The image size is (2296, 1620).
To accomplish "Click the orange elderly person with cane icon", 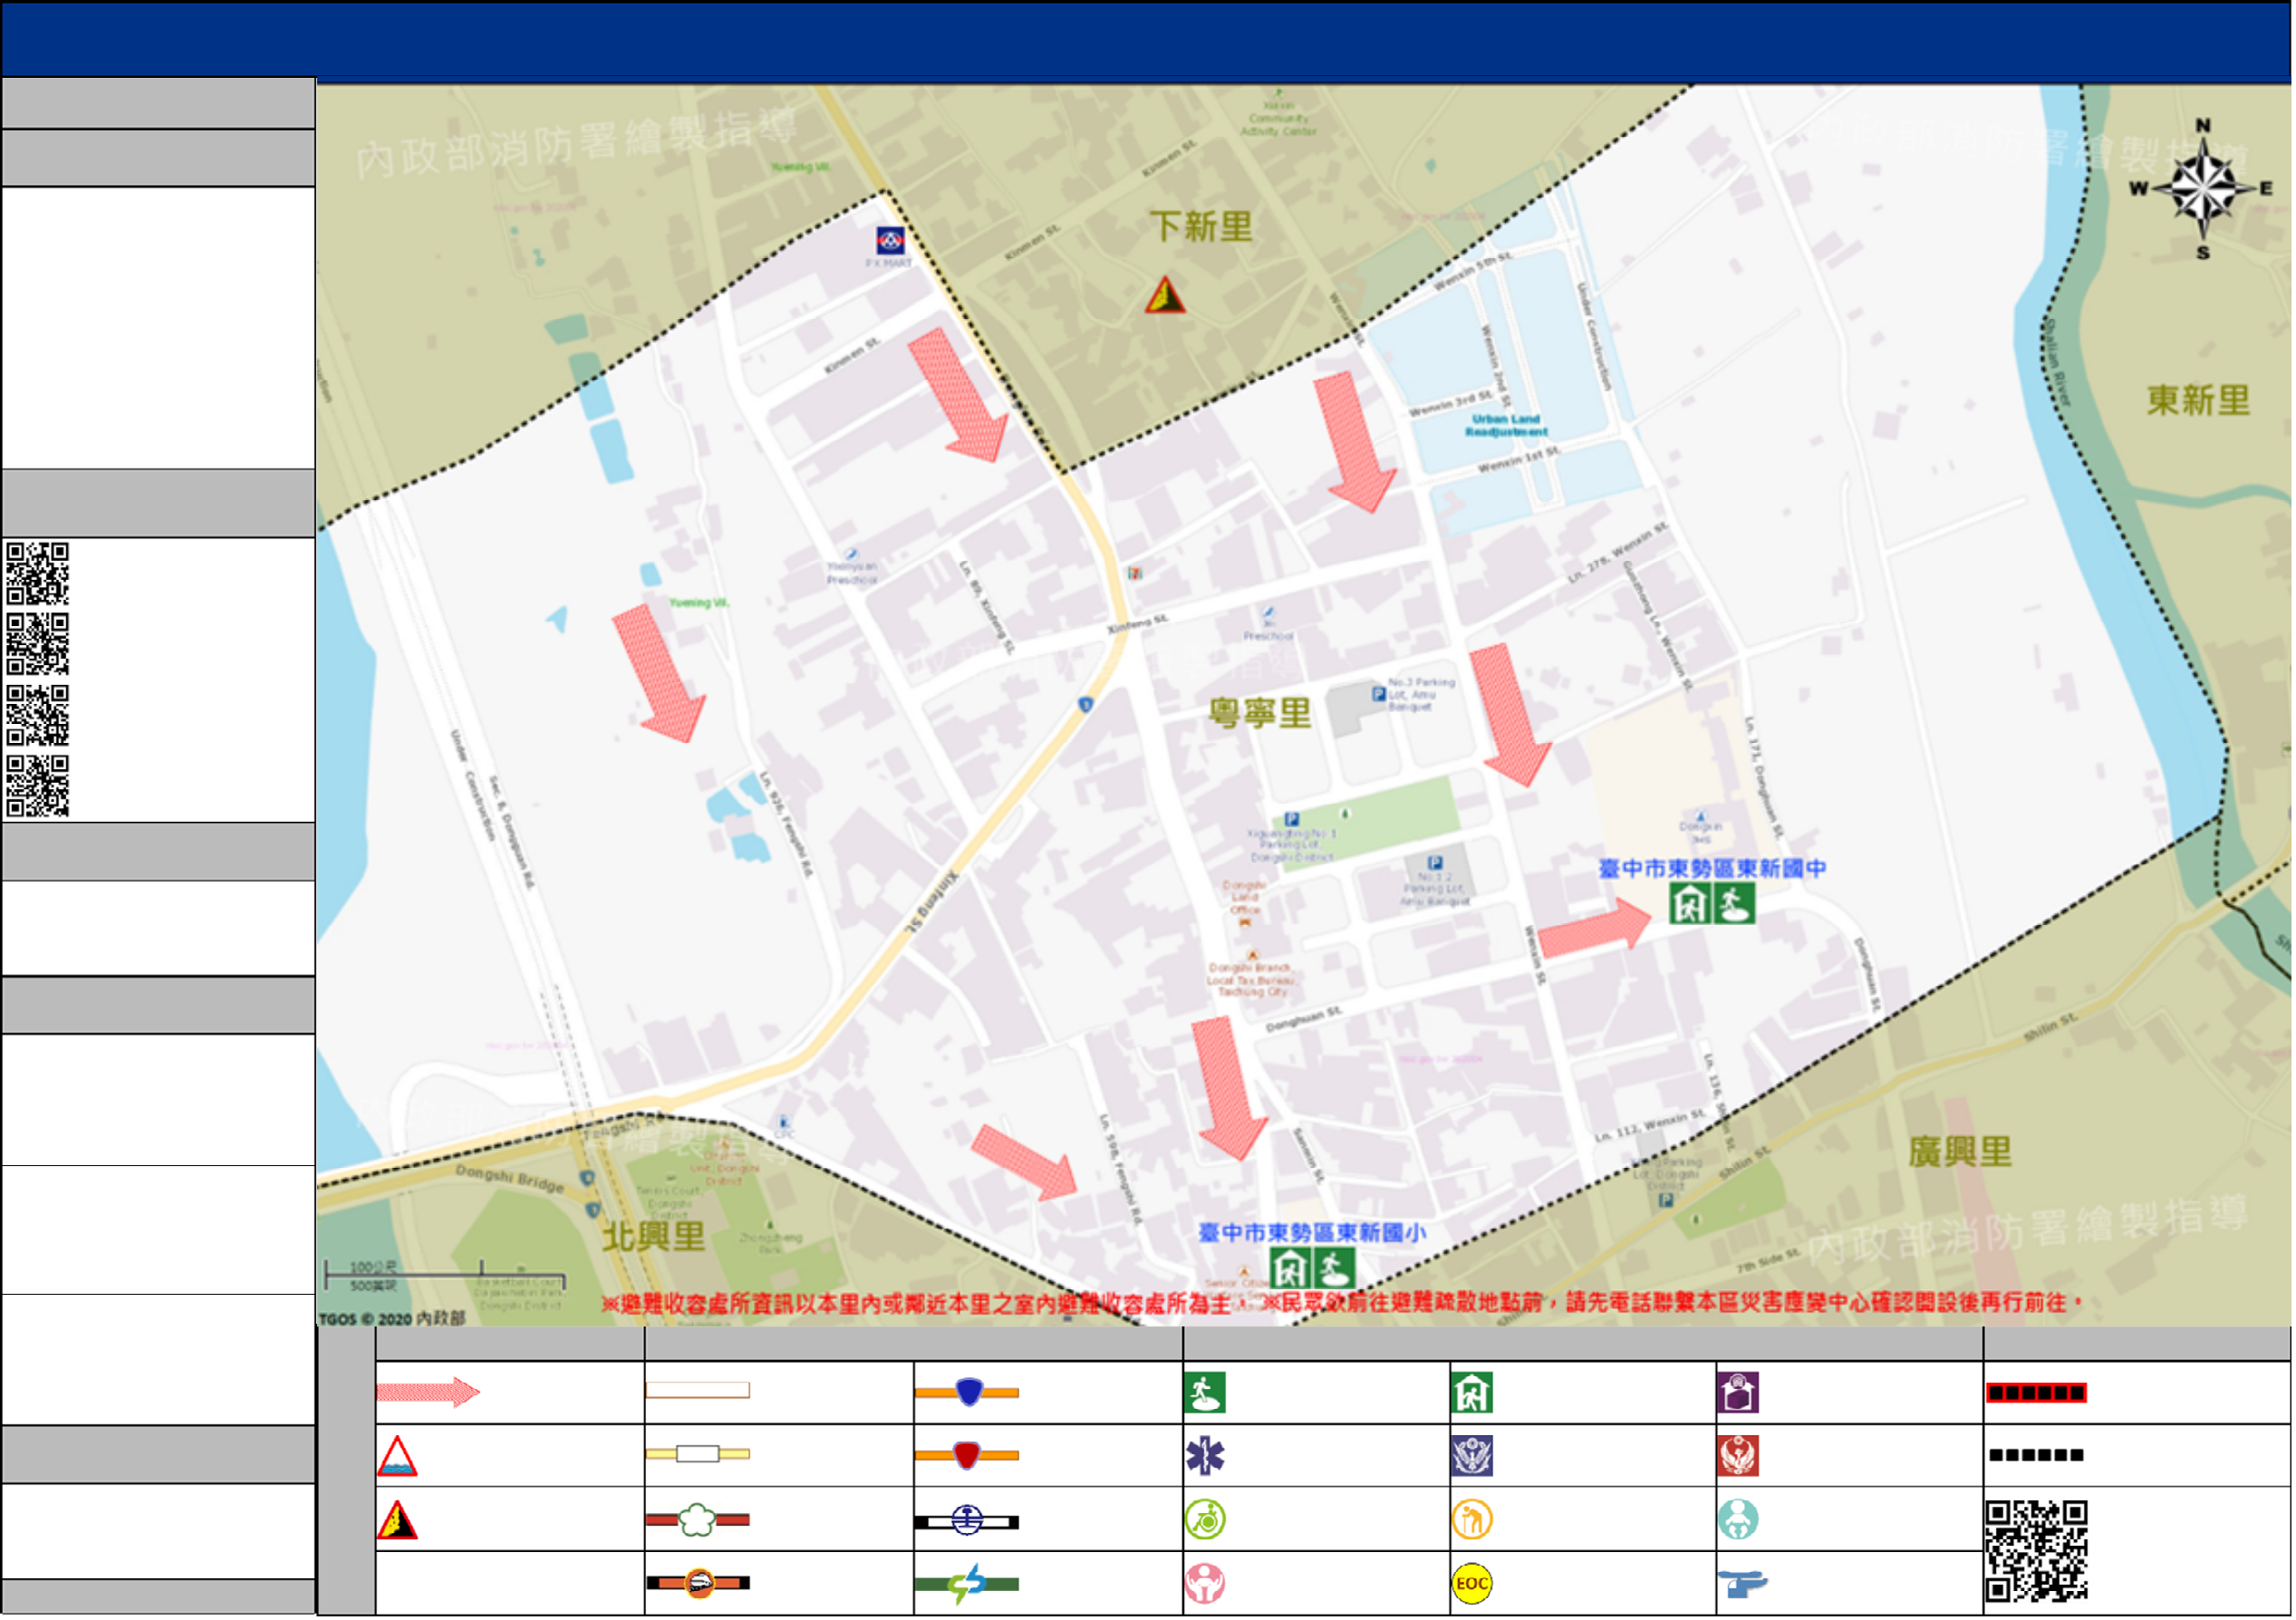I will (1473, 1521).
